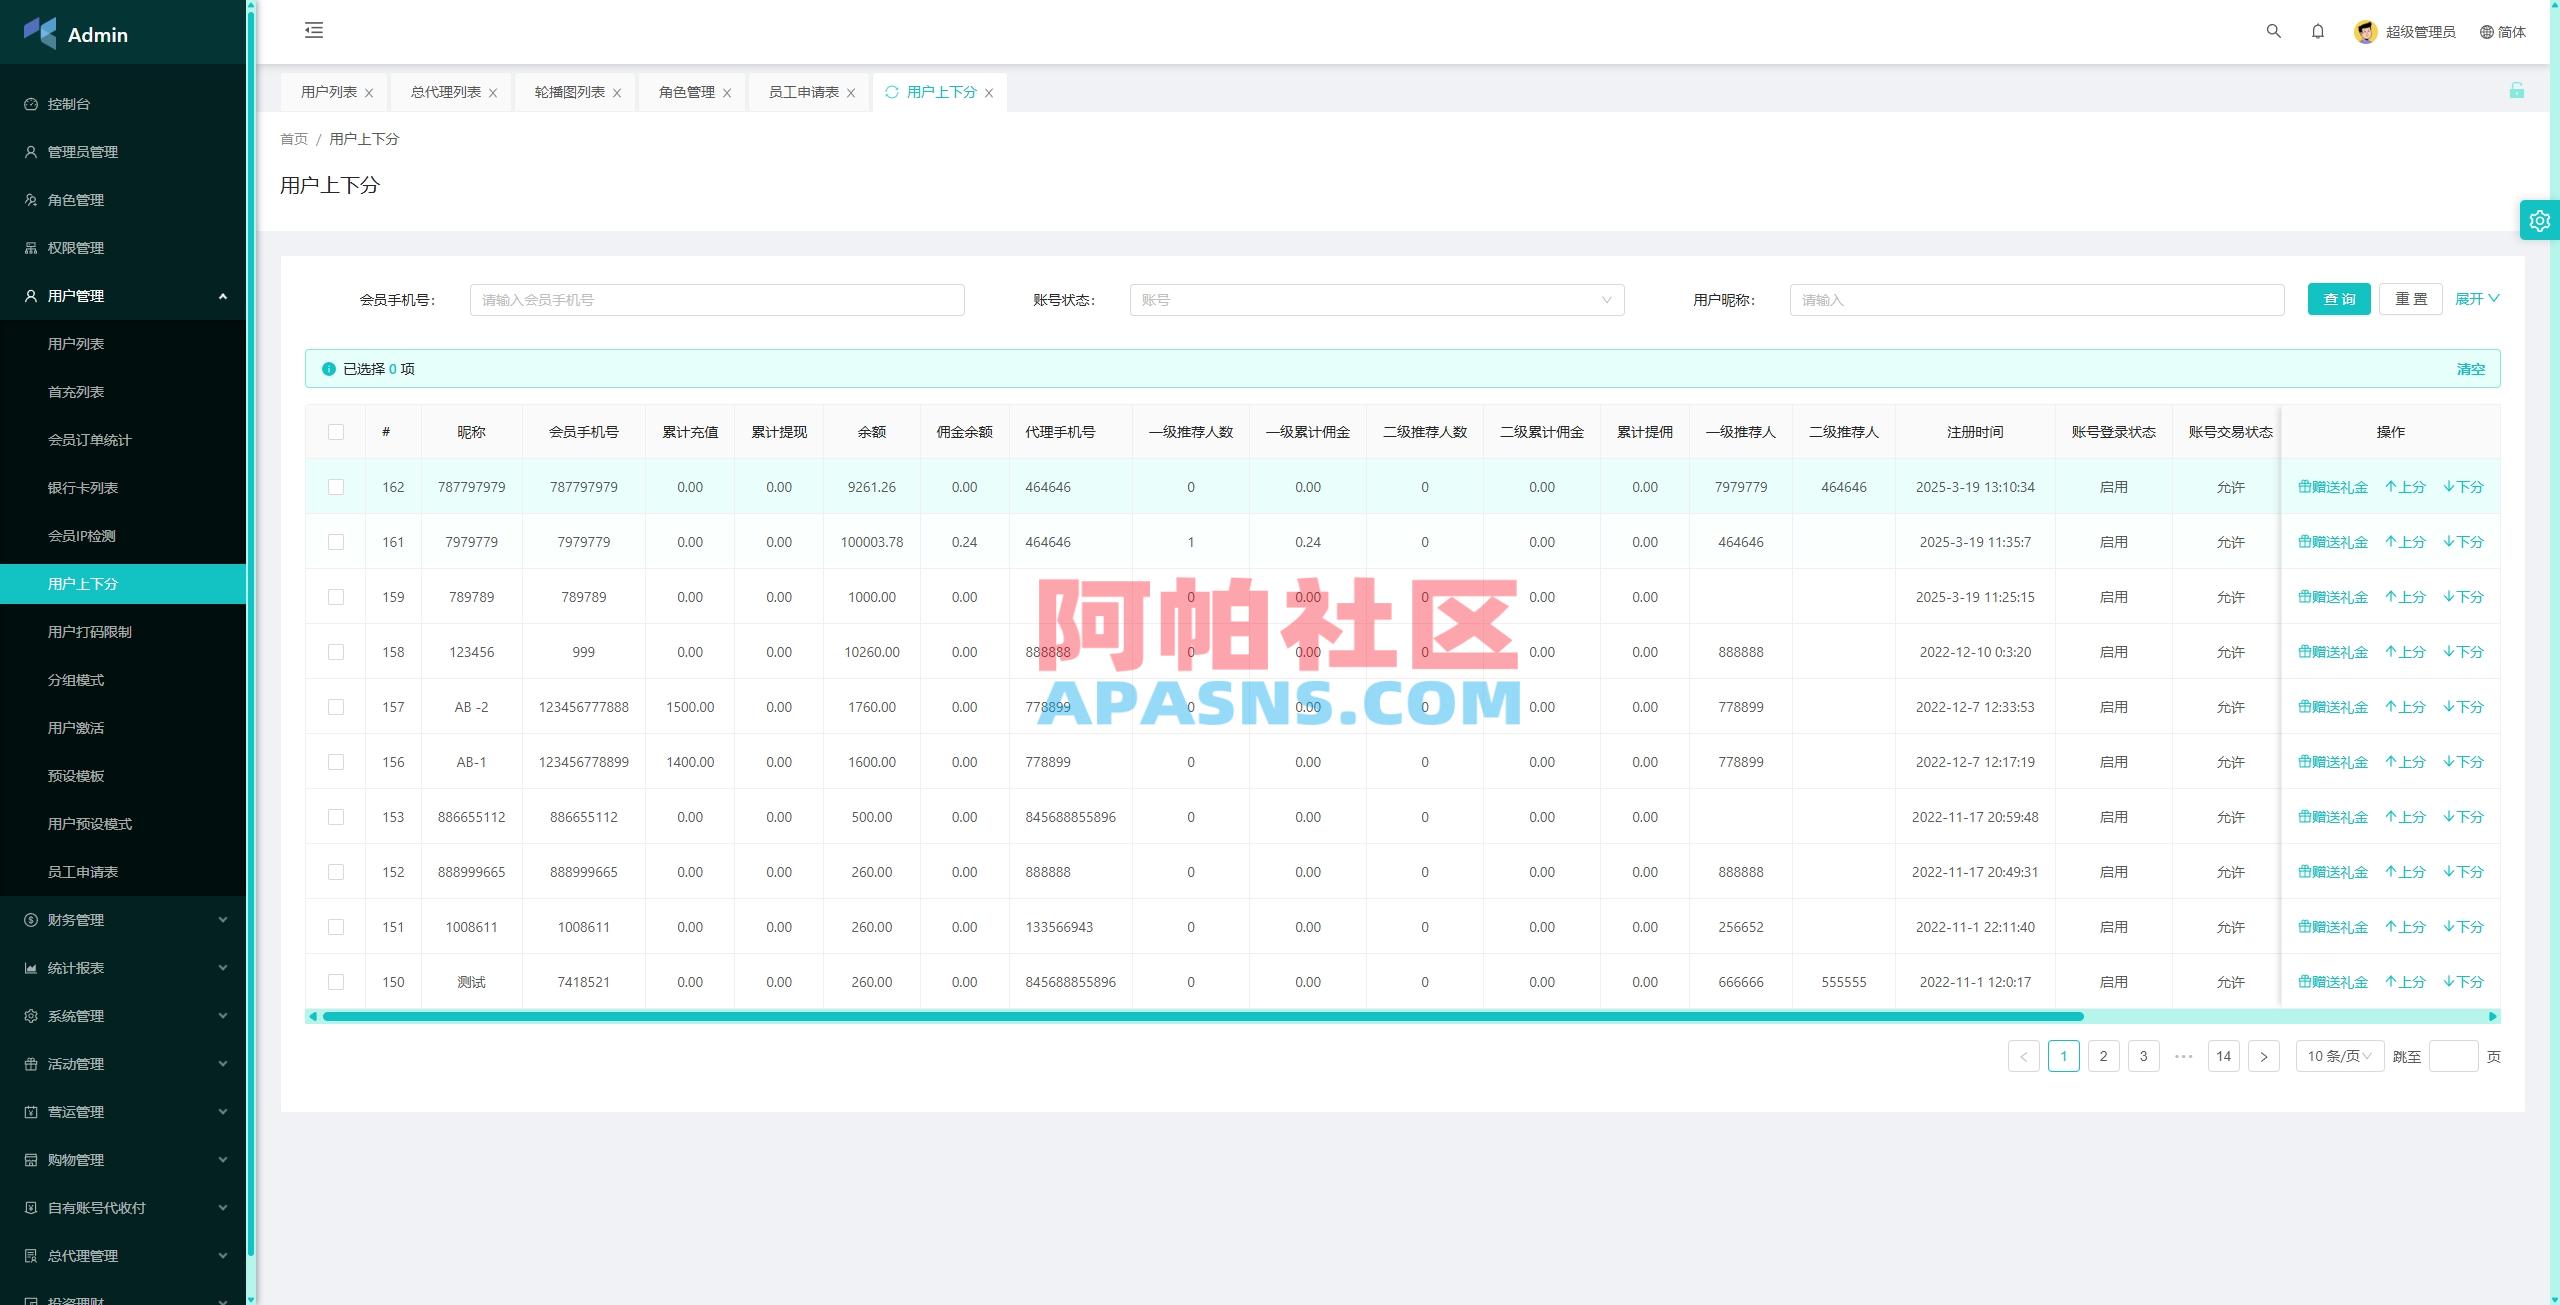
Task: Check the checkbox of row 158
Action: (336, 651)
